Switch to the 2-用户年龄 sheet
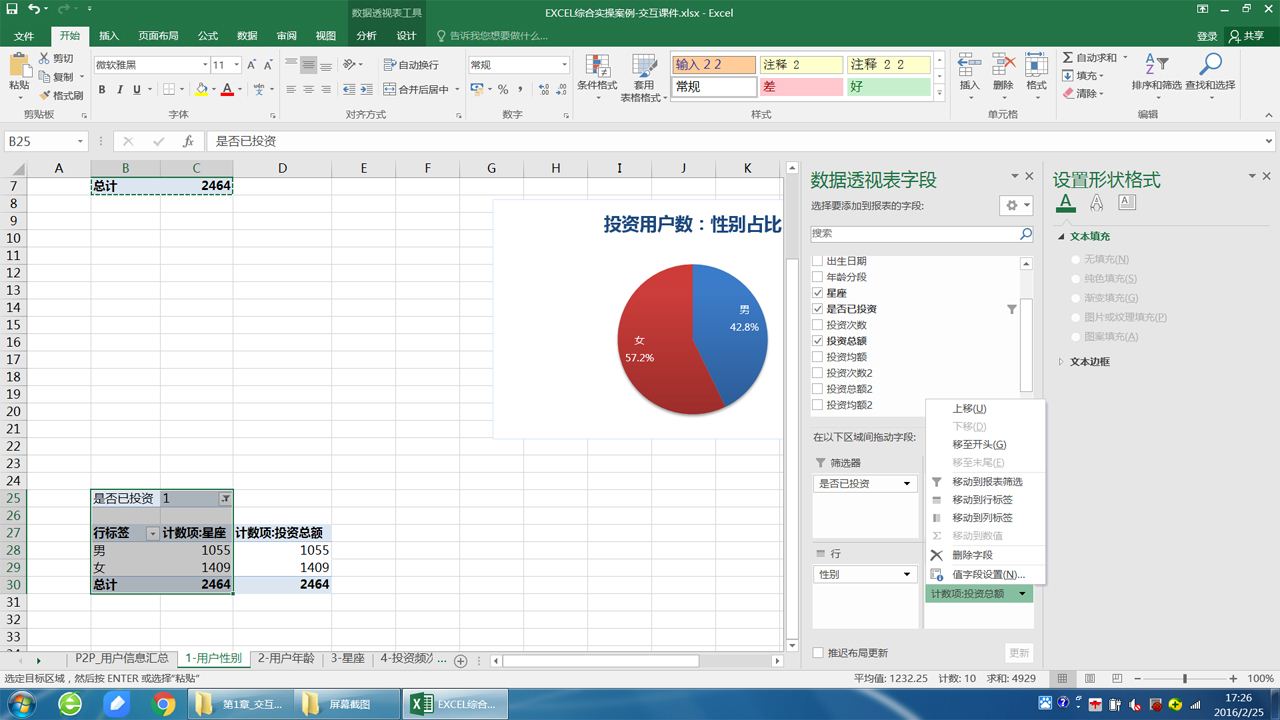 point(286,659)
